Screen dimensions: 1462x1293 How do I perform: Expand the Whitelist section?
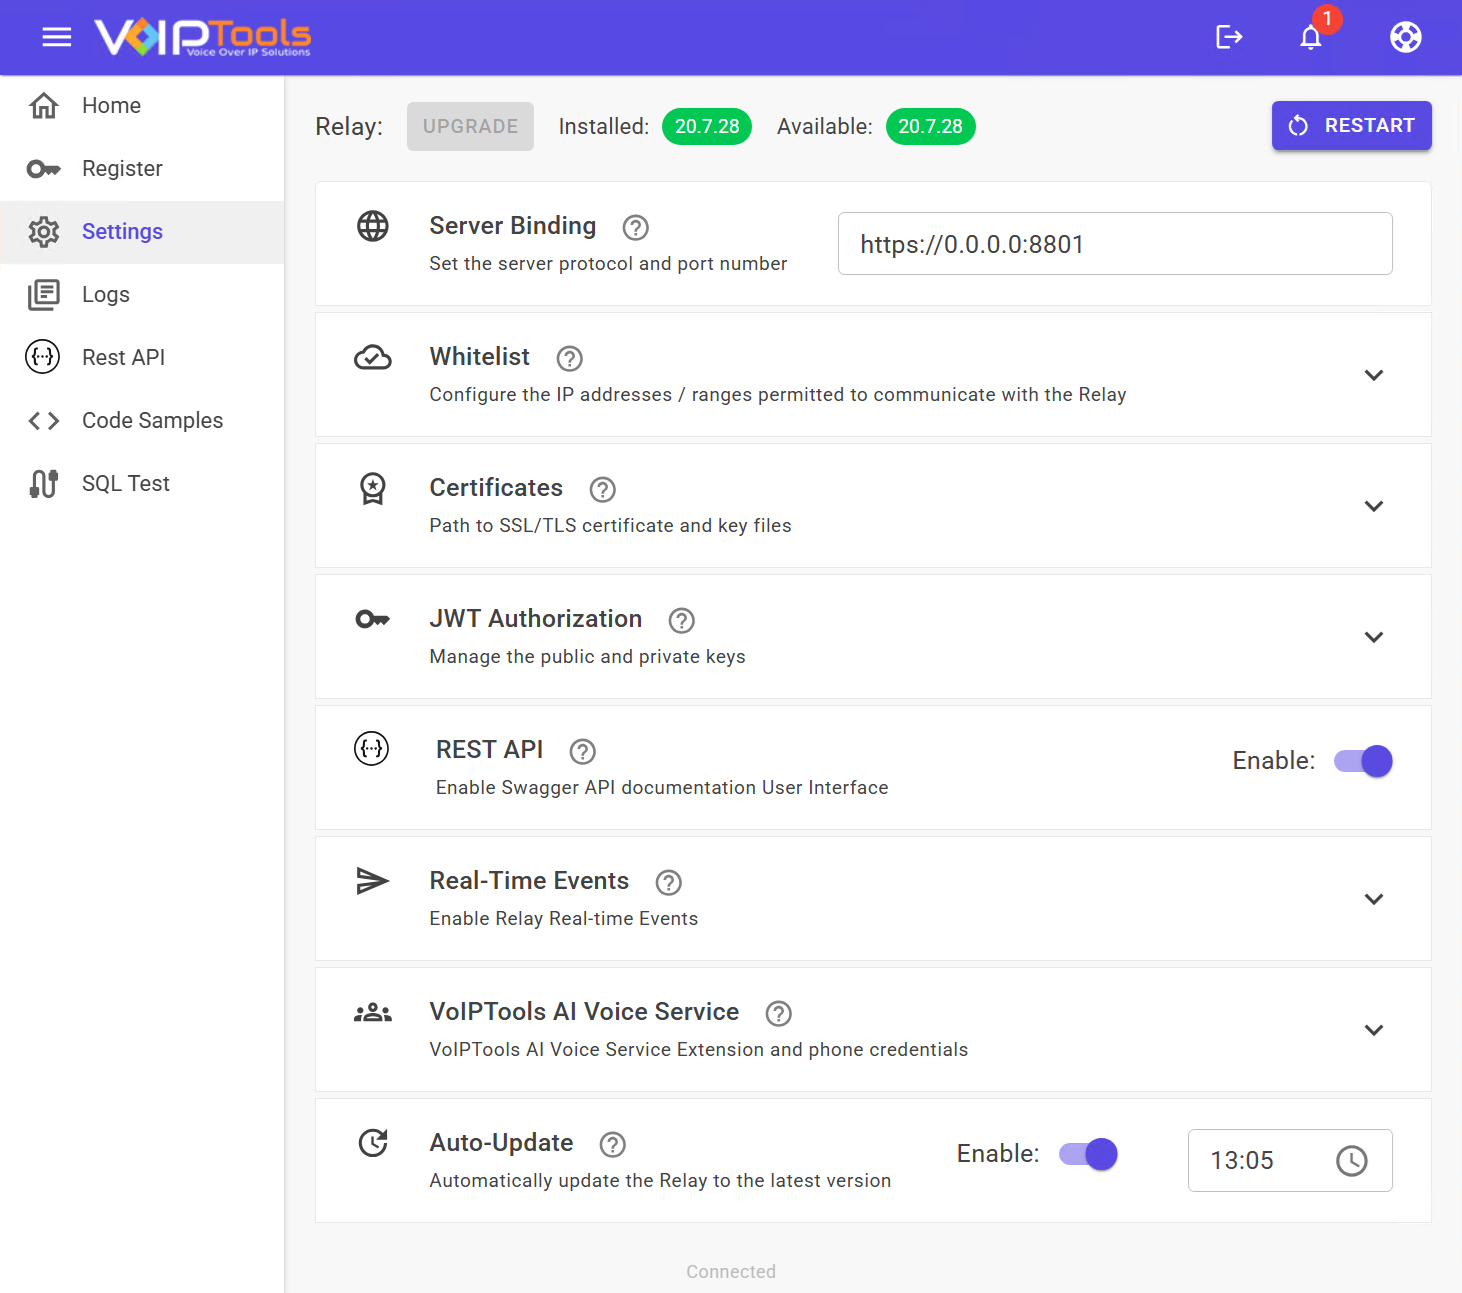point(1373,375)
